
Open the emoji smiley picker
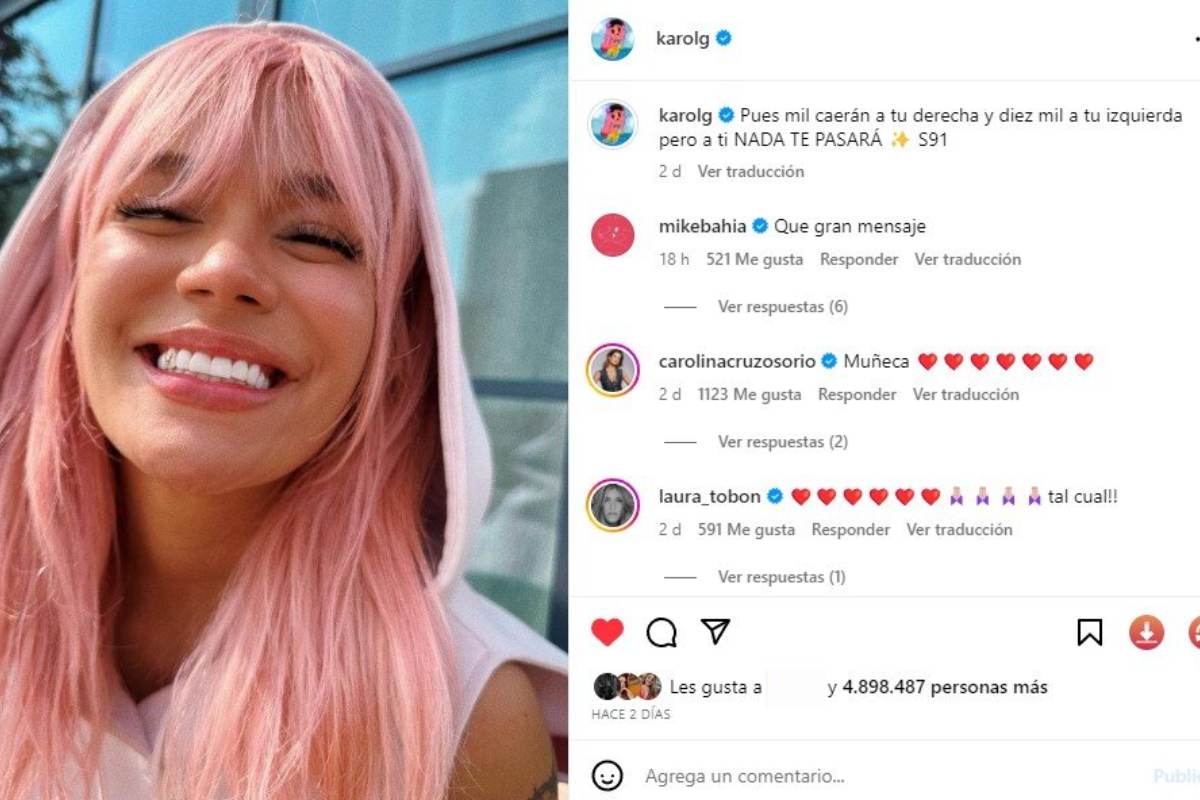tap(607, 776)
